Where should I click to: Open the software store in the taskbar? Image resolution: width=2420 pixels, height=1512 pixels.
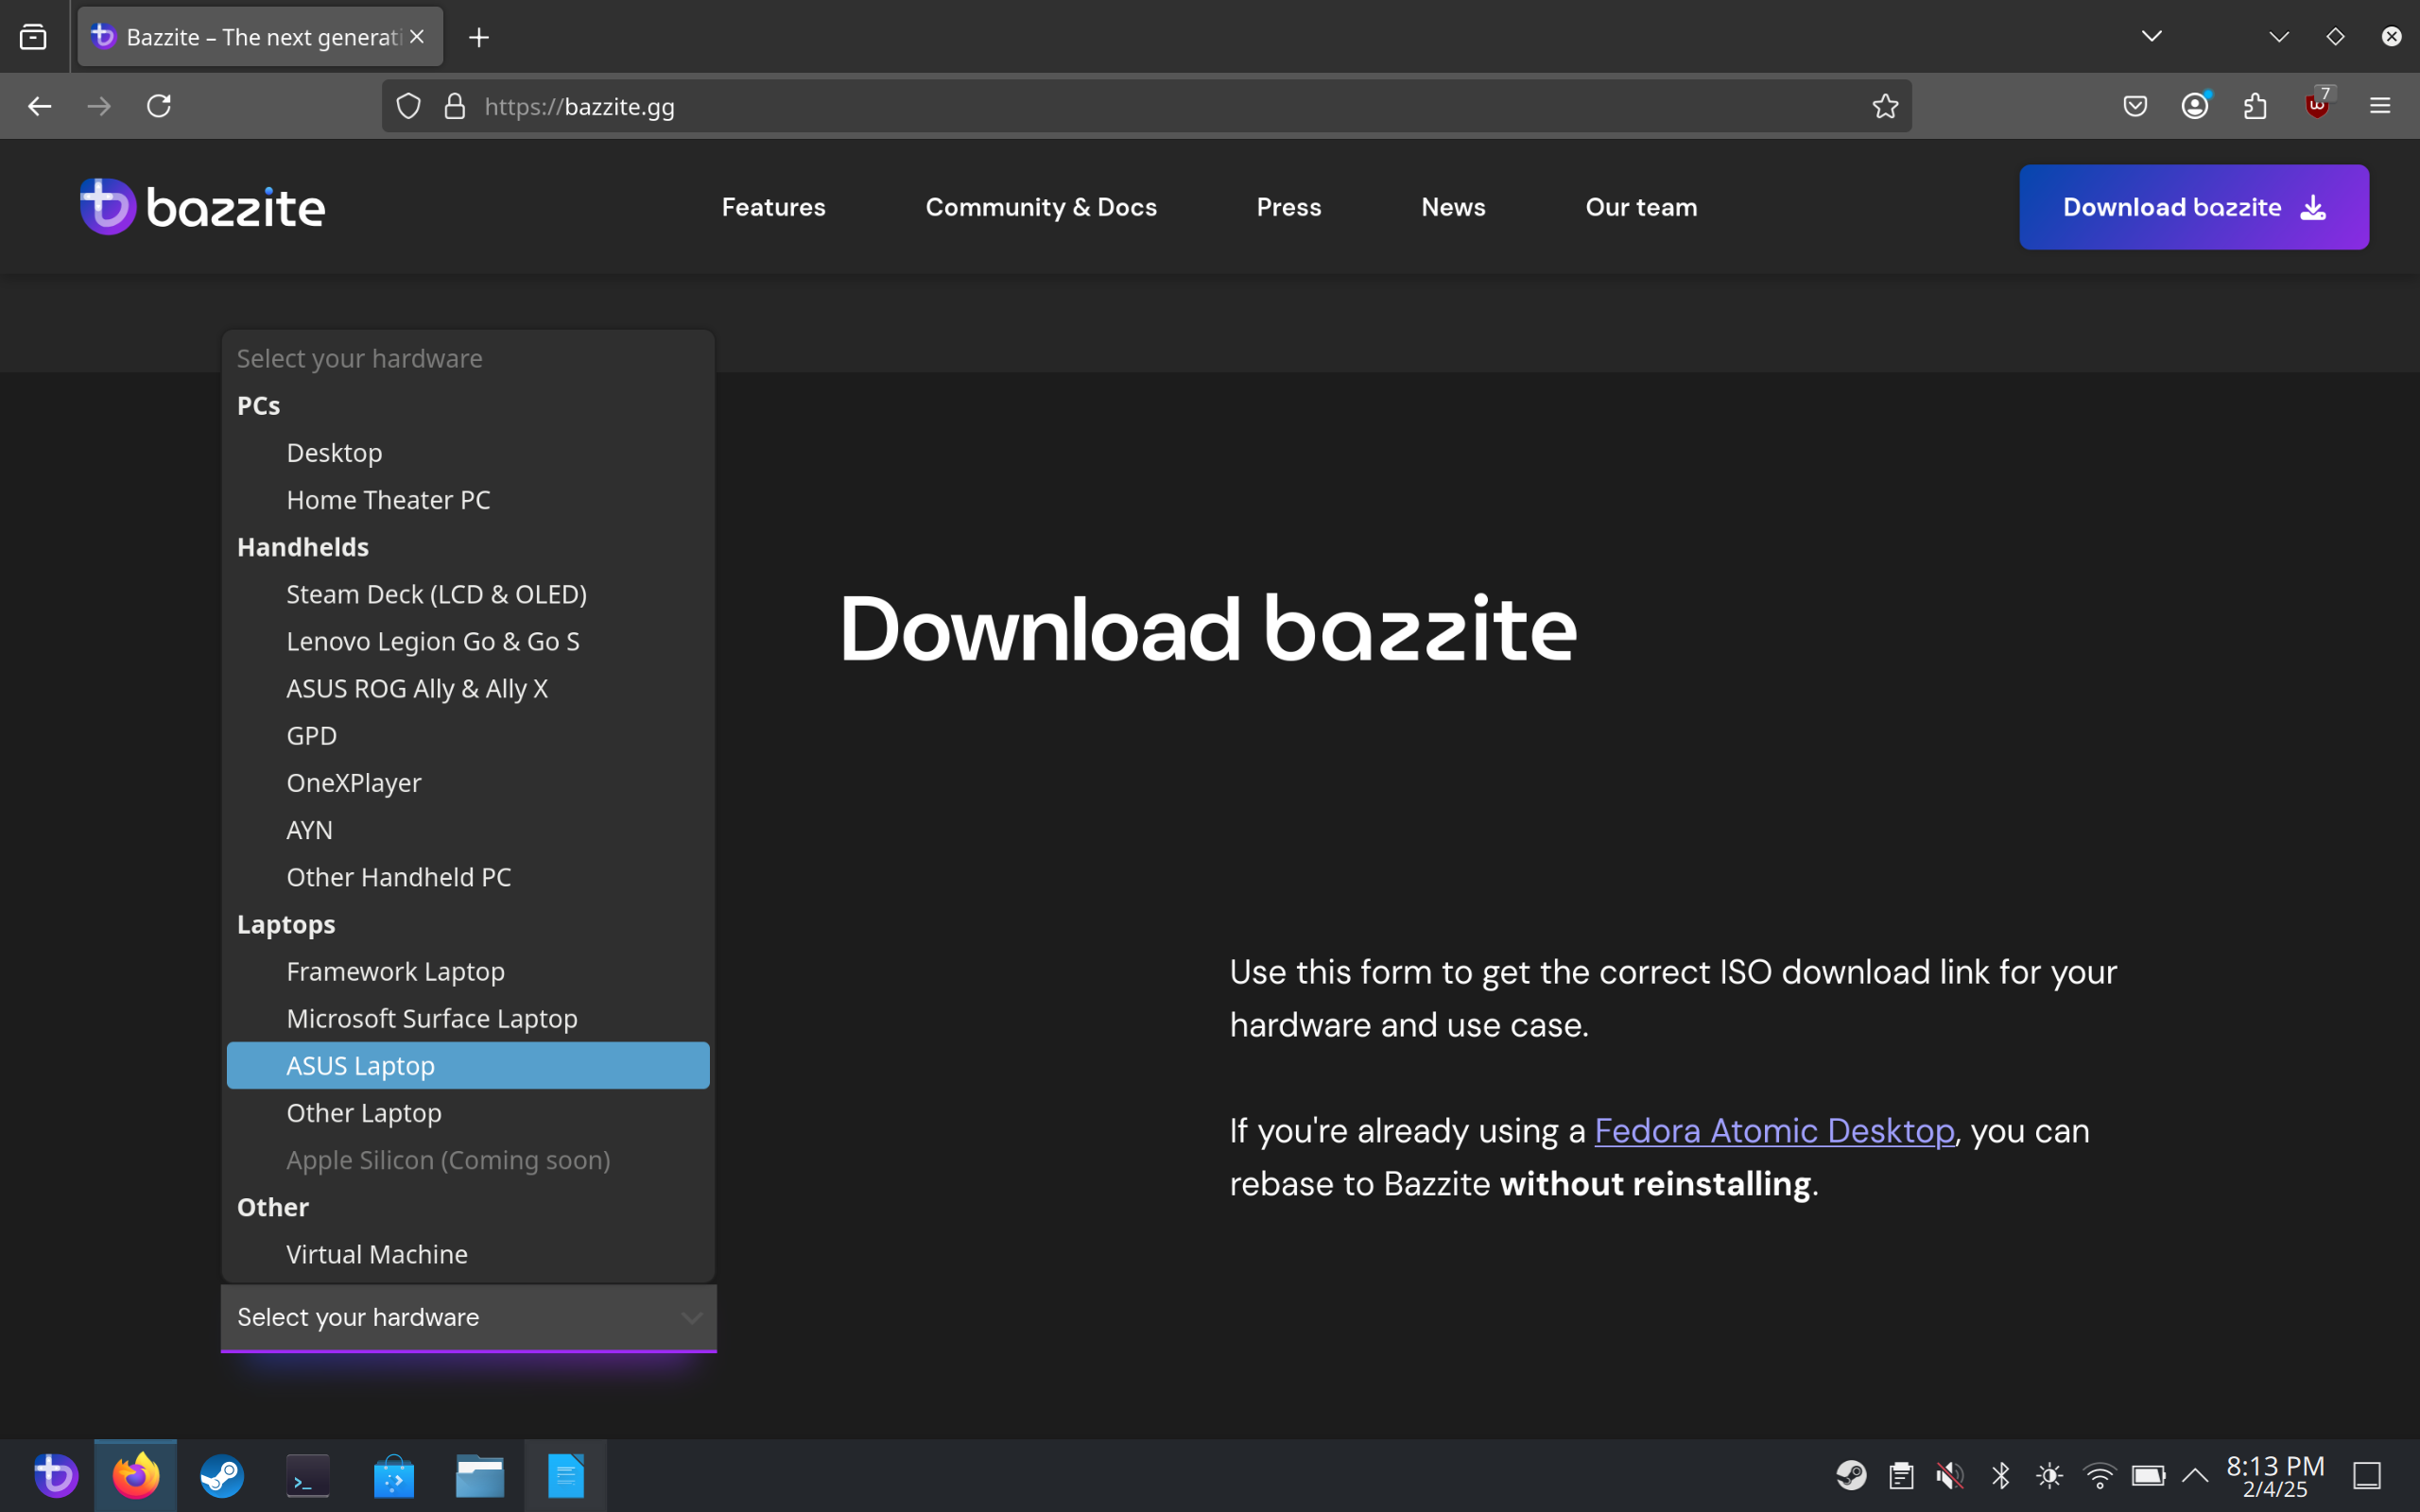pos(394,1476)
